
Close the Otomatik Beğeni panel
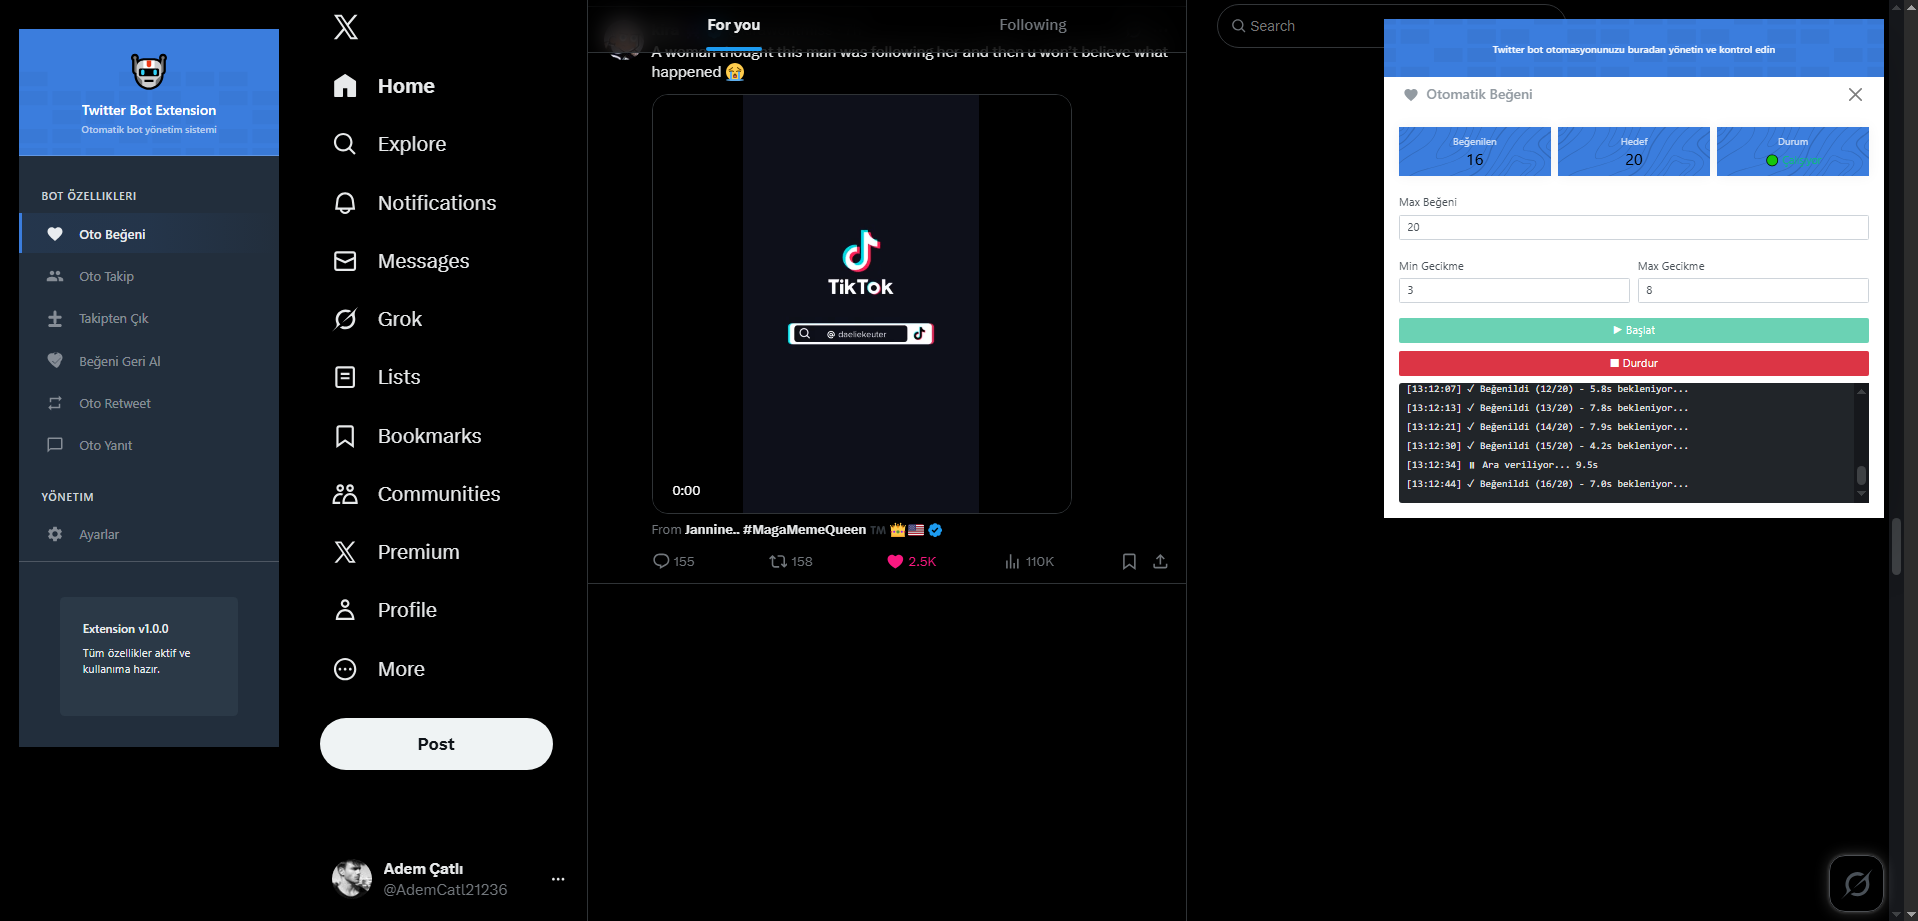pos(1855,94)
